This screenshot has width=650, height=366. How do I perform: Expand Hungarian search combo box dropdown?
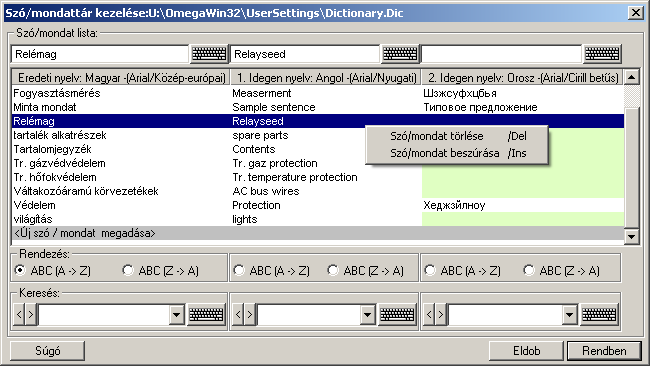point(176,315)
